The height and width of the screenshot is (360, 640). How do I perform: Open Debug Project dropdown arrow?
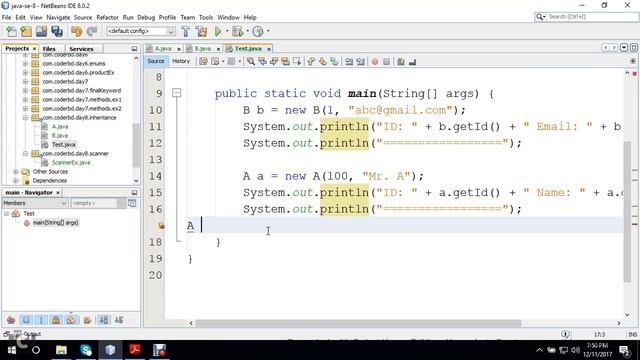point(247,31)
